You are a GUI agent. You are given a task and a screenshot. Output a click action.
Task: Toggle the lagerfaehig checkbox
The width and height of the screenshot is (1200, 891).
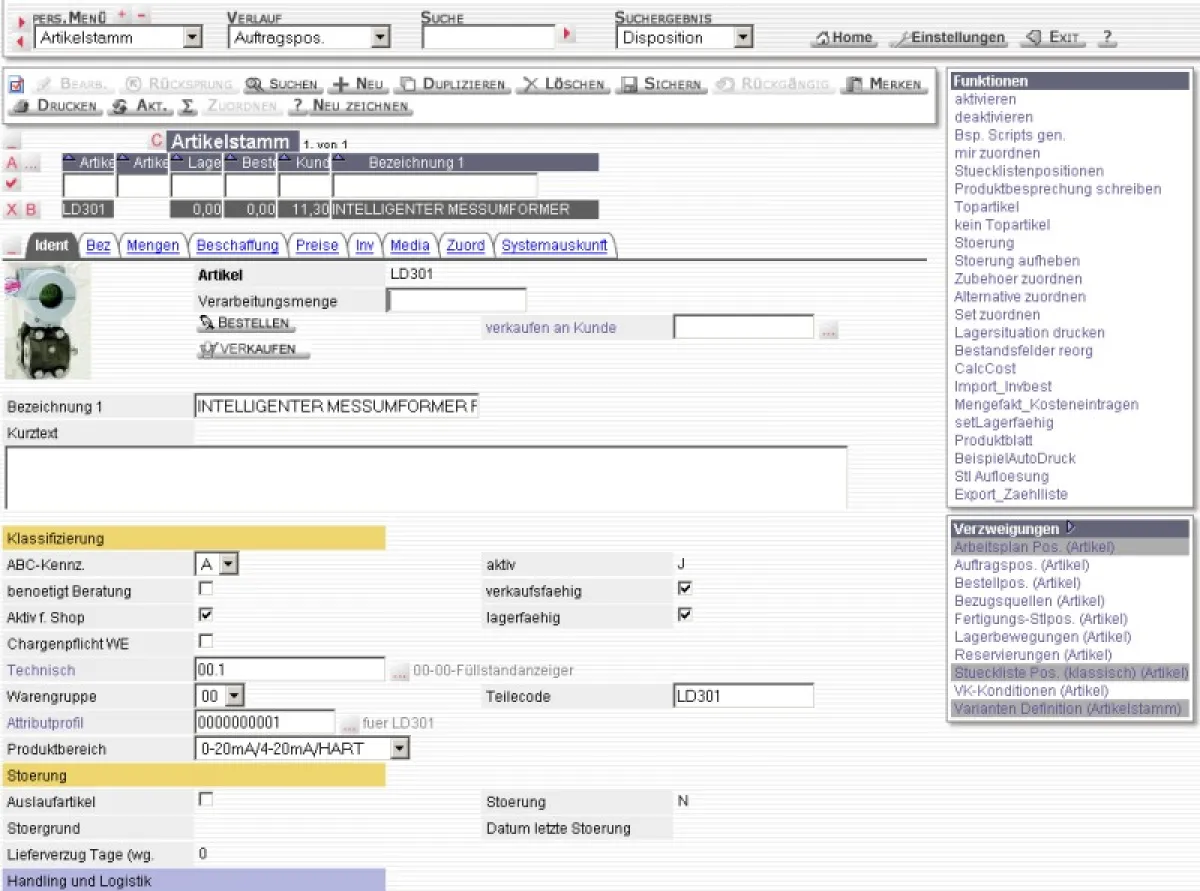(685, 615)
